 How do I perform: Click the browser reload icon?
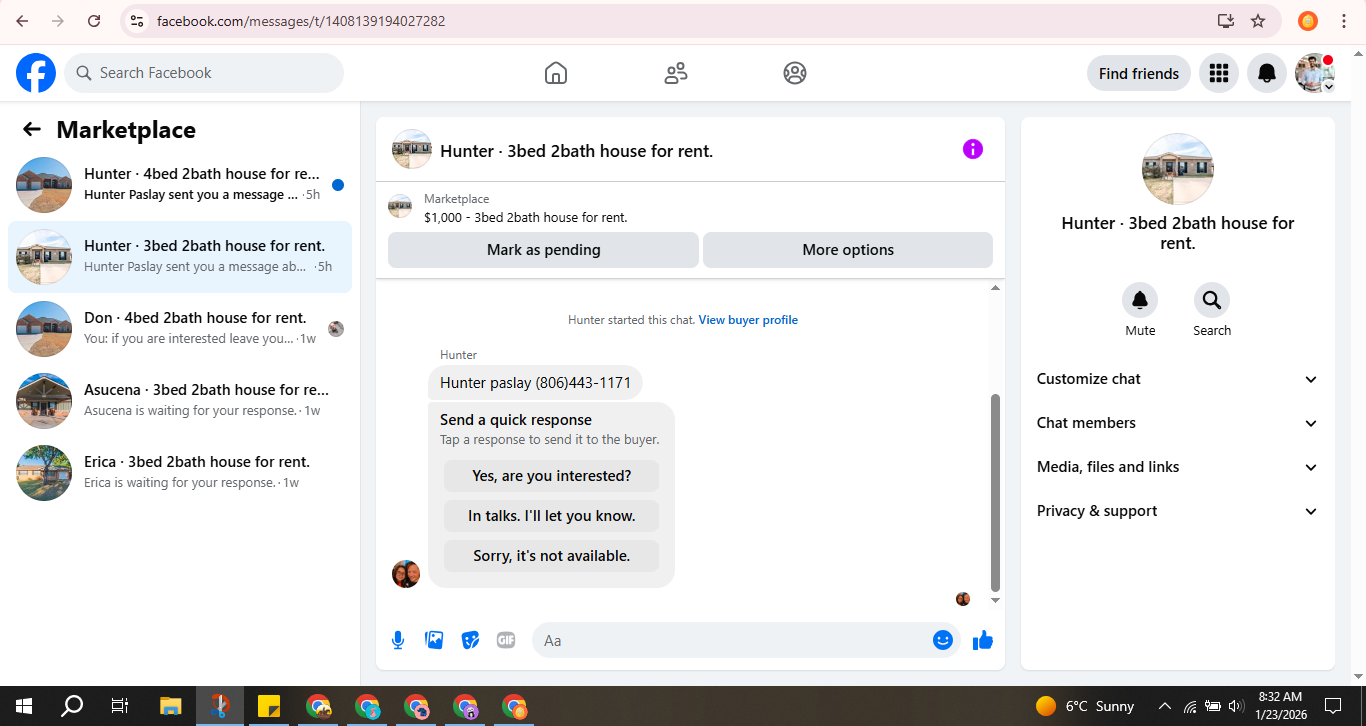click(x=94, y=21)
